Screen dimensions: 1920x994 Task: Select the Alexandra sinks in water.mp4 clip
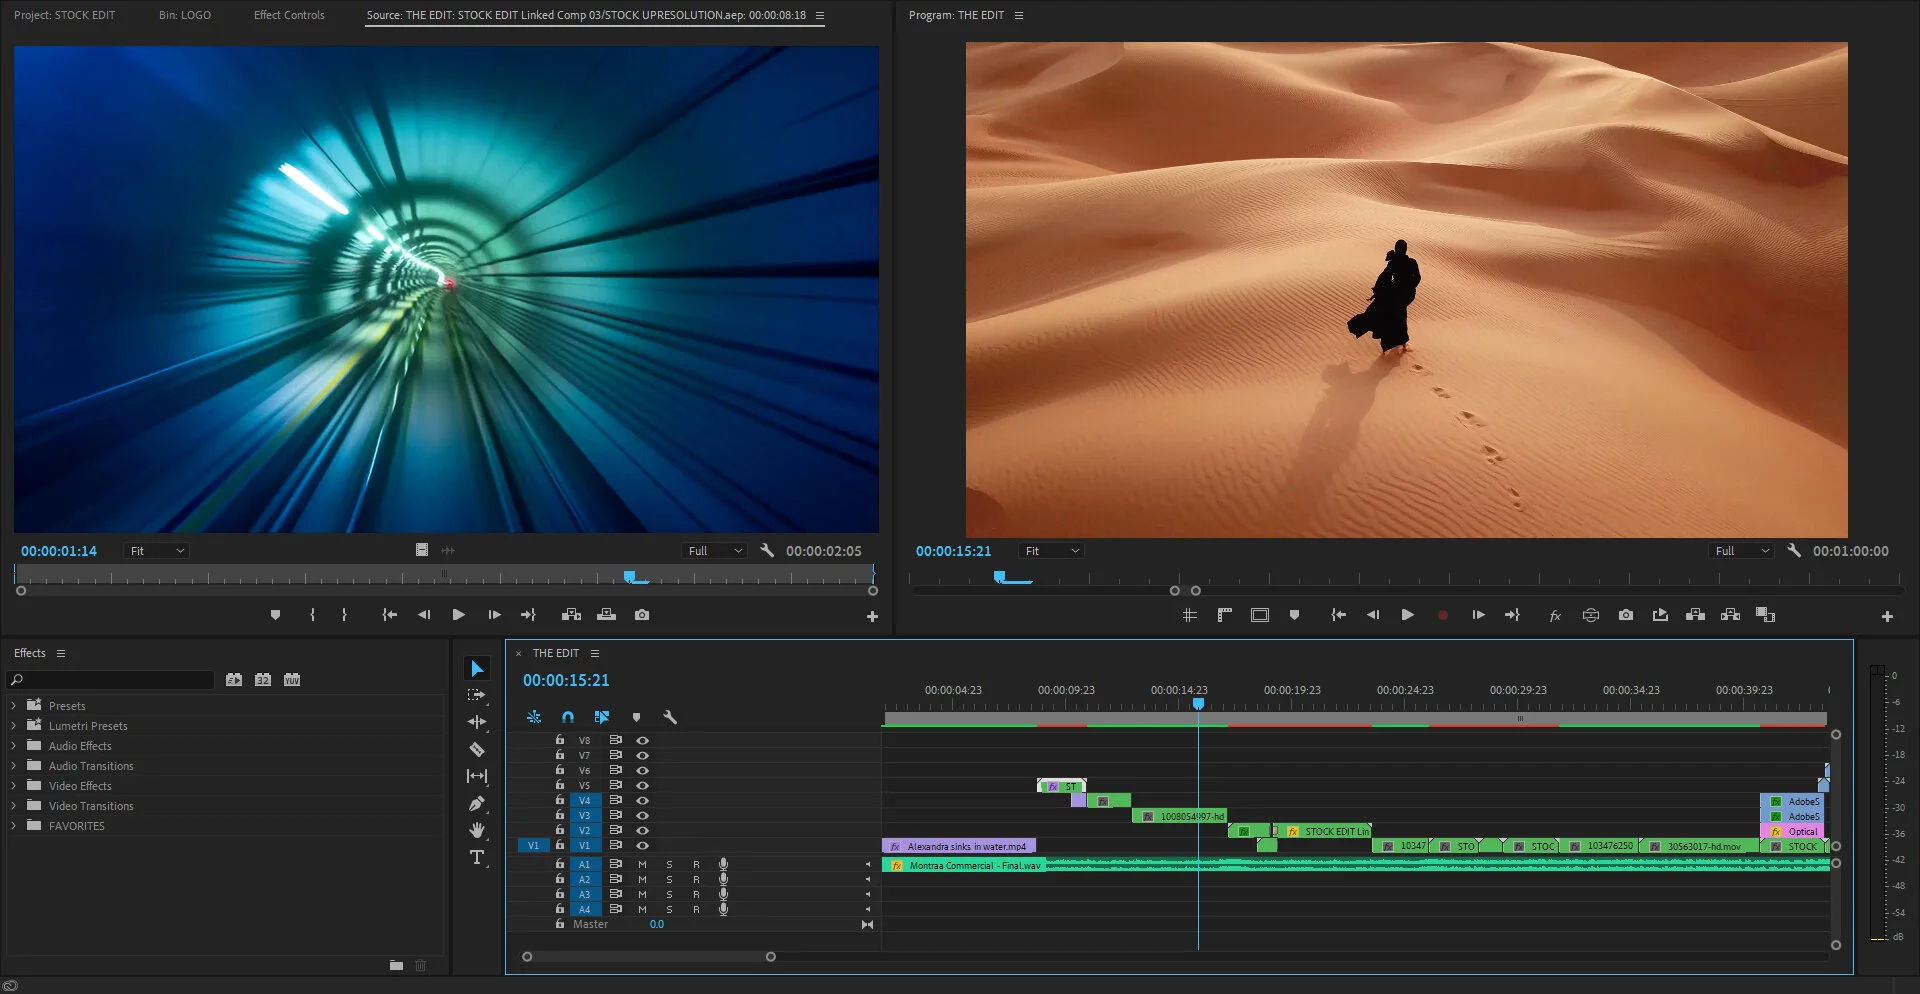pos(960,846)
